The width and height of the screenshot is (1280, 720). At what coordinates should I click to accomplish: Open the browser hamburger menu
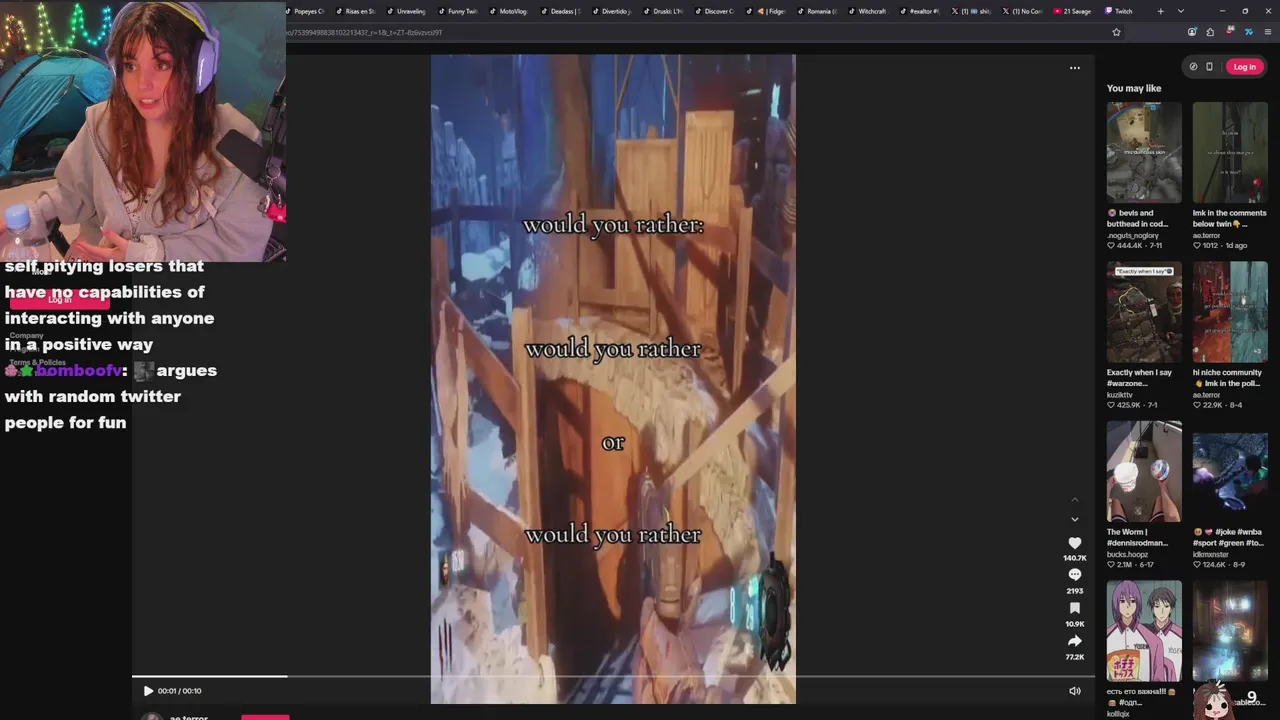(1268, 32)
